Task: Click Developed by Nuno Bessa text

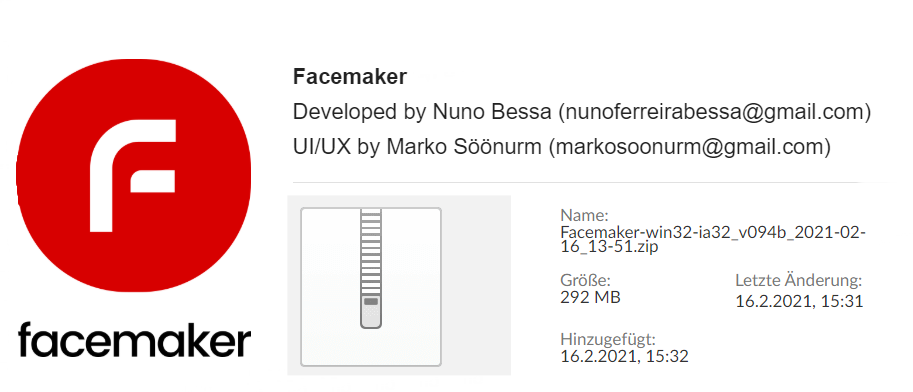Action: pyautogui.click(x=422, y=112)
